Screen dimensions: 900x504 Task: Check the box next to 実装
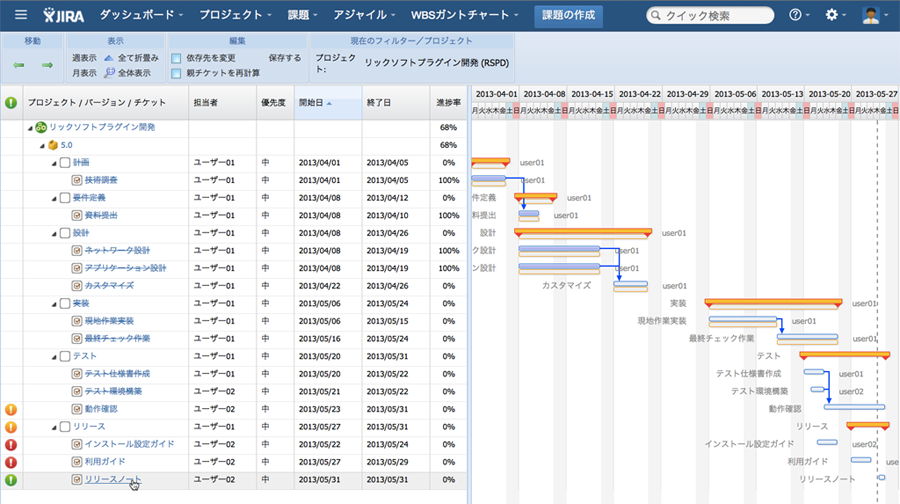click(65, 304)
